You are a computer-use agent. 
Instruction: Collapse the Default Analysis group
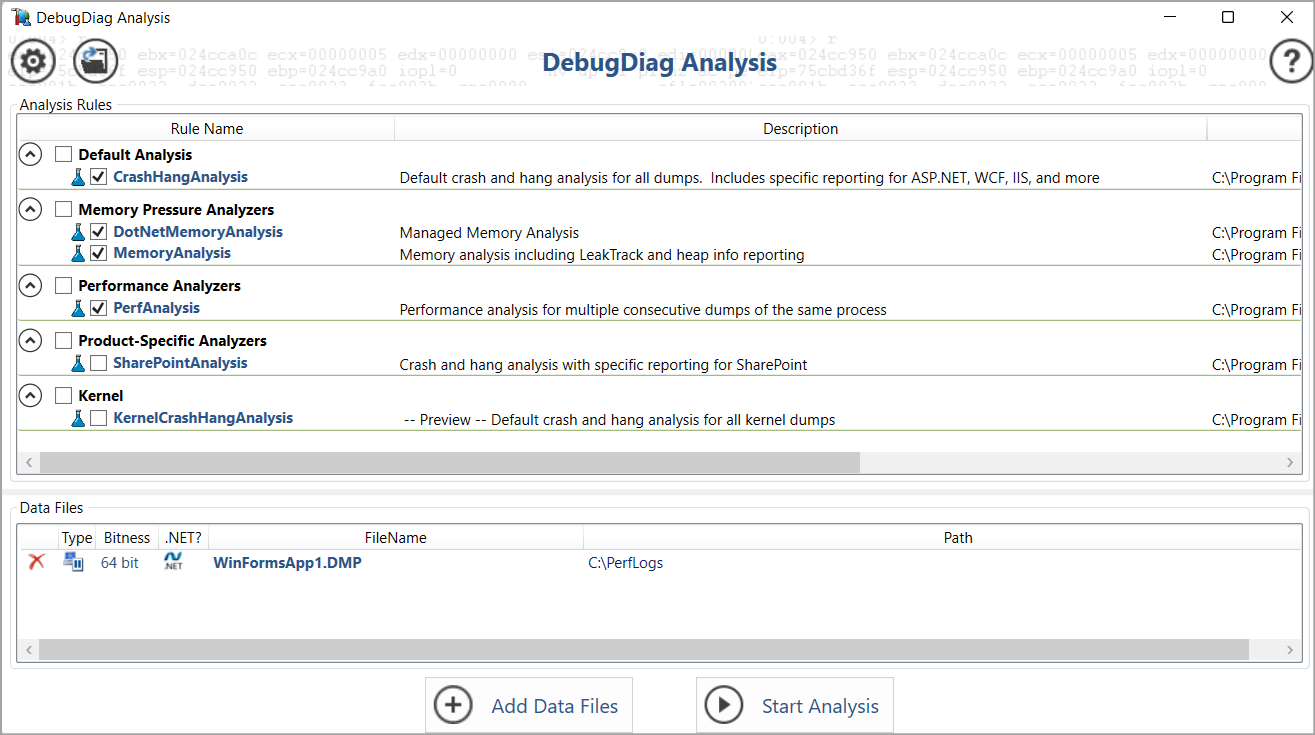(29, 154)
